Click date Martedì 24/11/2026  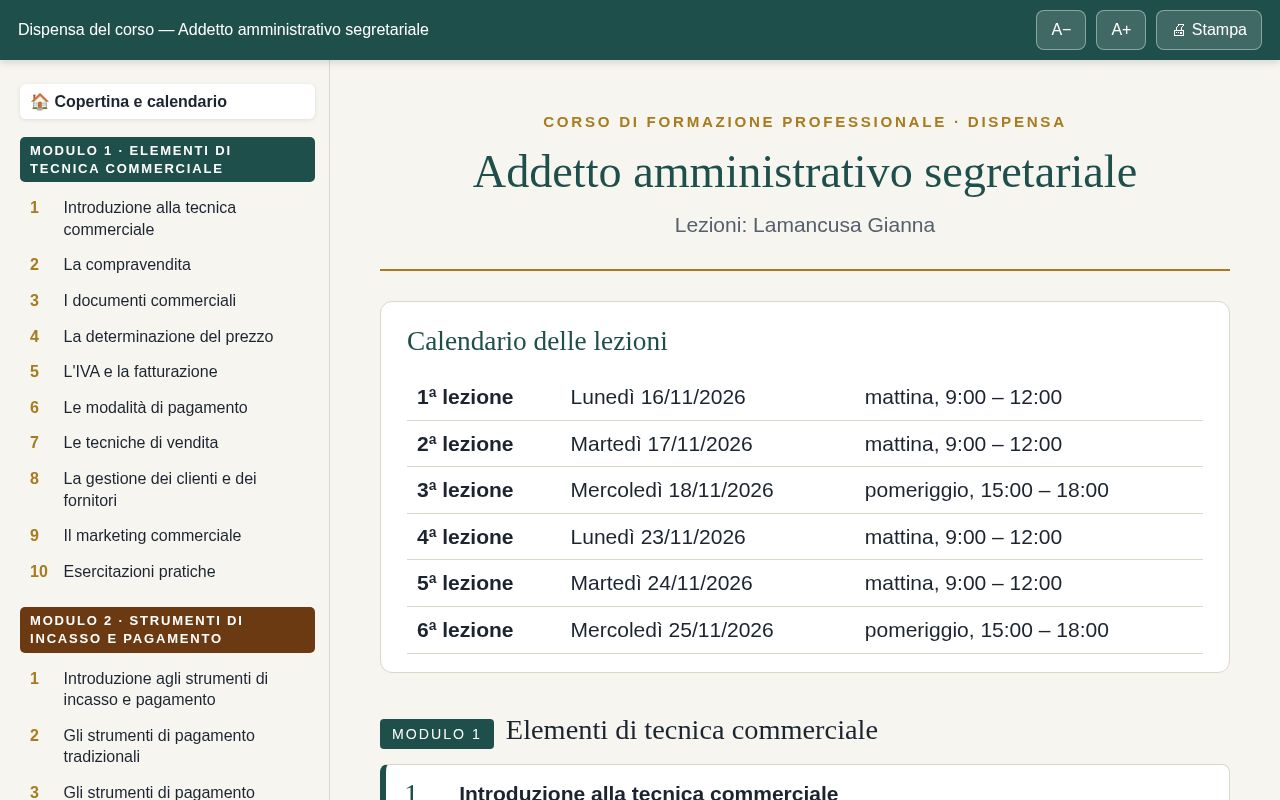[x=661, y=583]
